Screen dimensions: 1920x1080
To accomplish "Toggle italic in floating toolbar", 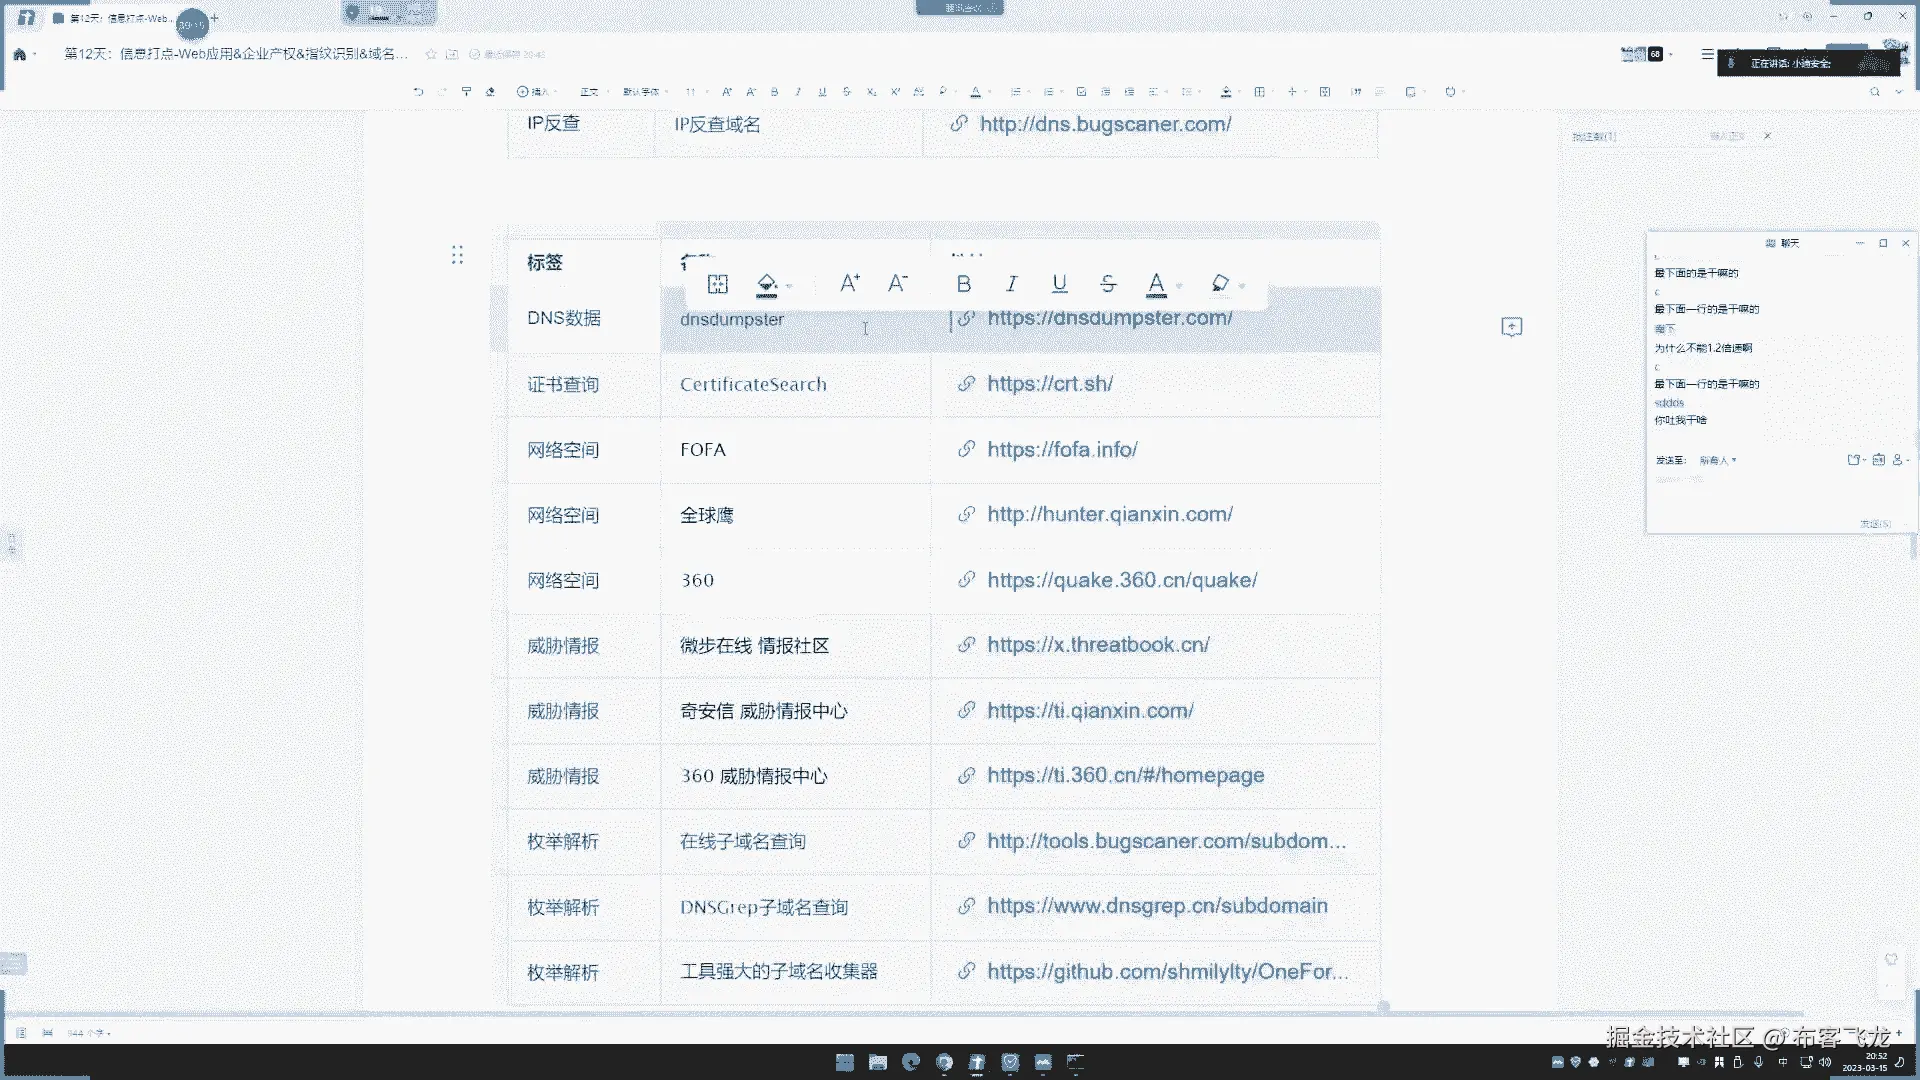I will pyautogui.click(x=1011, y=284).
